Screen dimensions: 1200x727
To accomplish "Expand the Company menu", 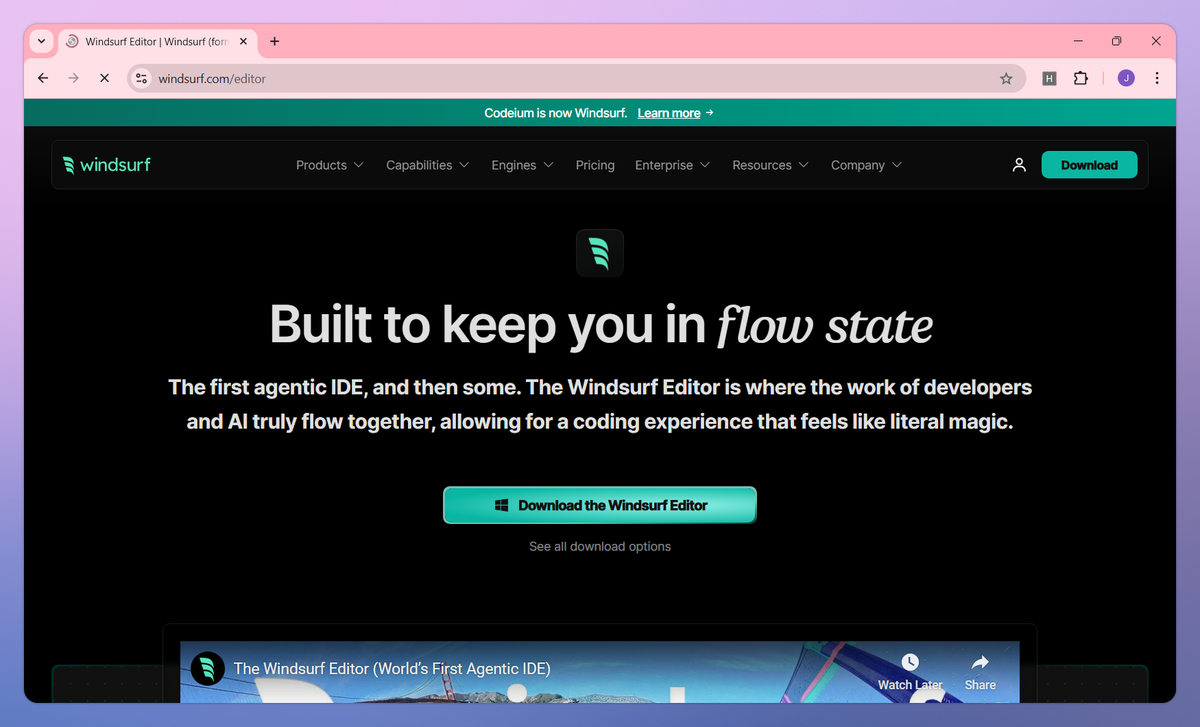I will click(x=867, y=165).
